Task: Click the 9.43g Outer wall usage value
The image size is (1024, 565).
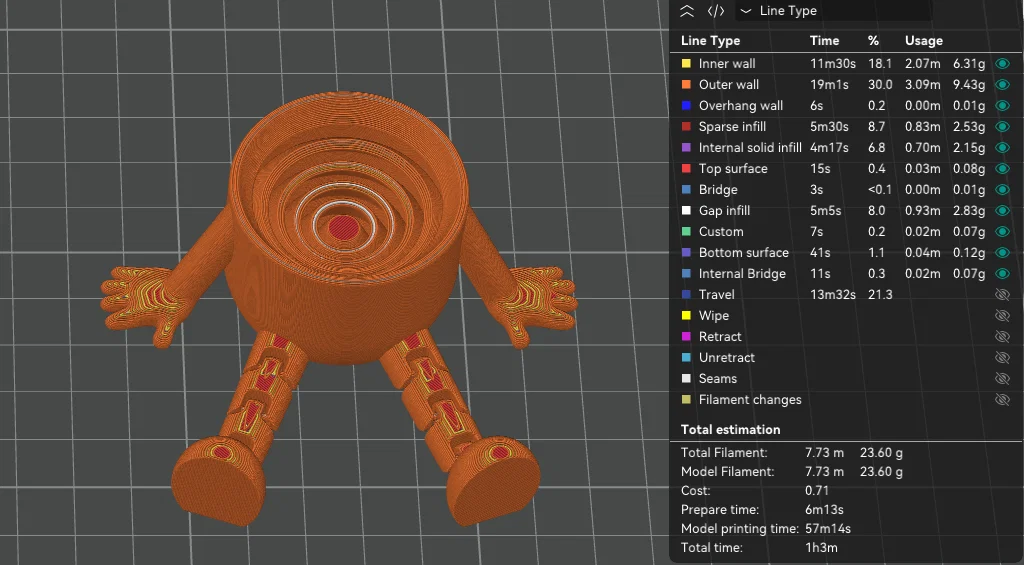Action: click(x=968, y=84)
